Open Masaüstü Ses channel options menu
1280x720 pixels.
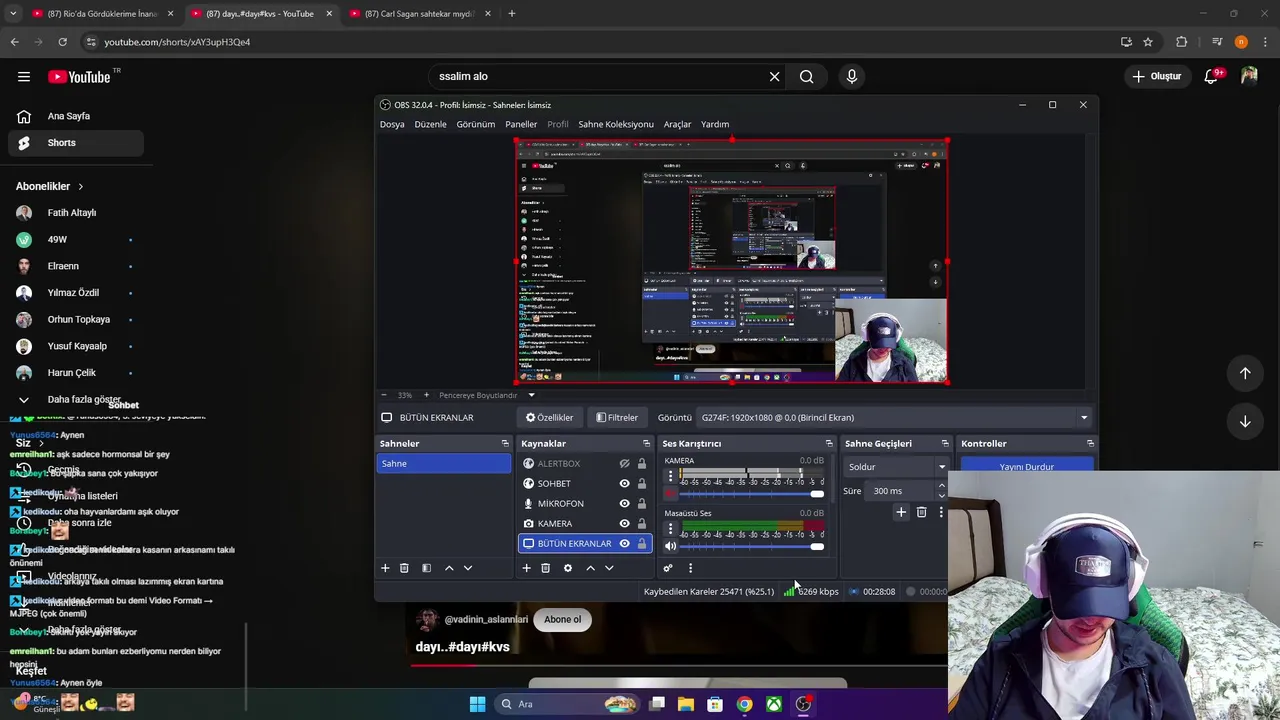click(670, 528)
